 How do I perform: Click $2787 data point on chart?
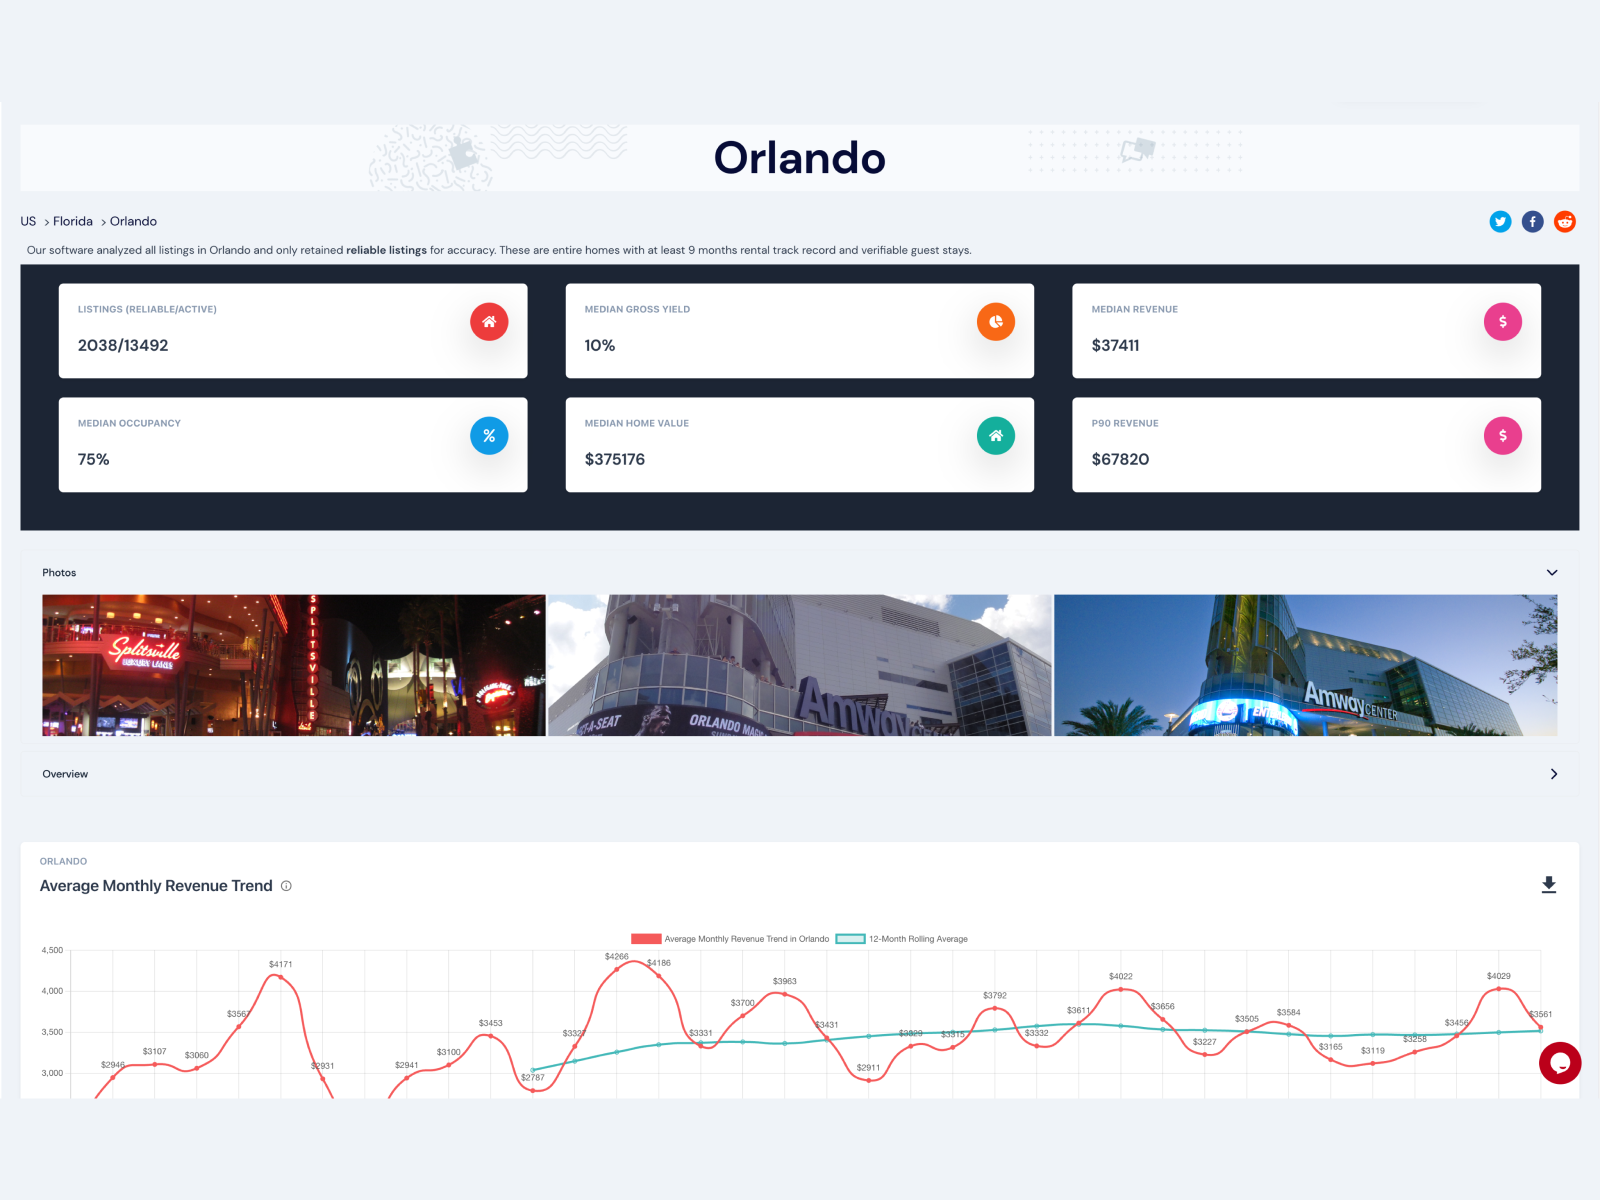click(x=533, y=1089)
